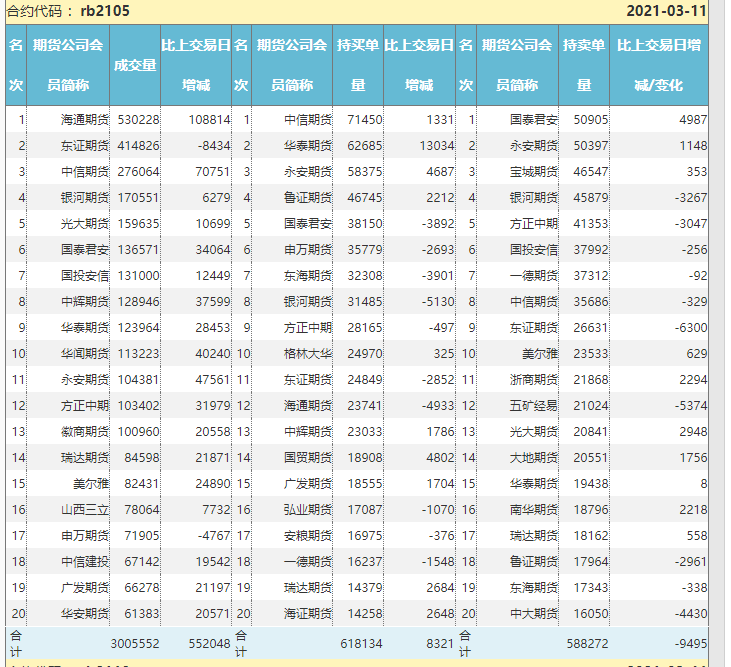Click short position value 50905
731x667 pixels.
591,120
